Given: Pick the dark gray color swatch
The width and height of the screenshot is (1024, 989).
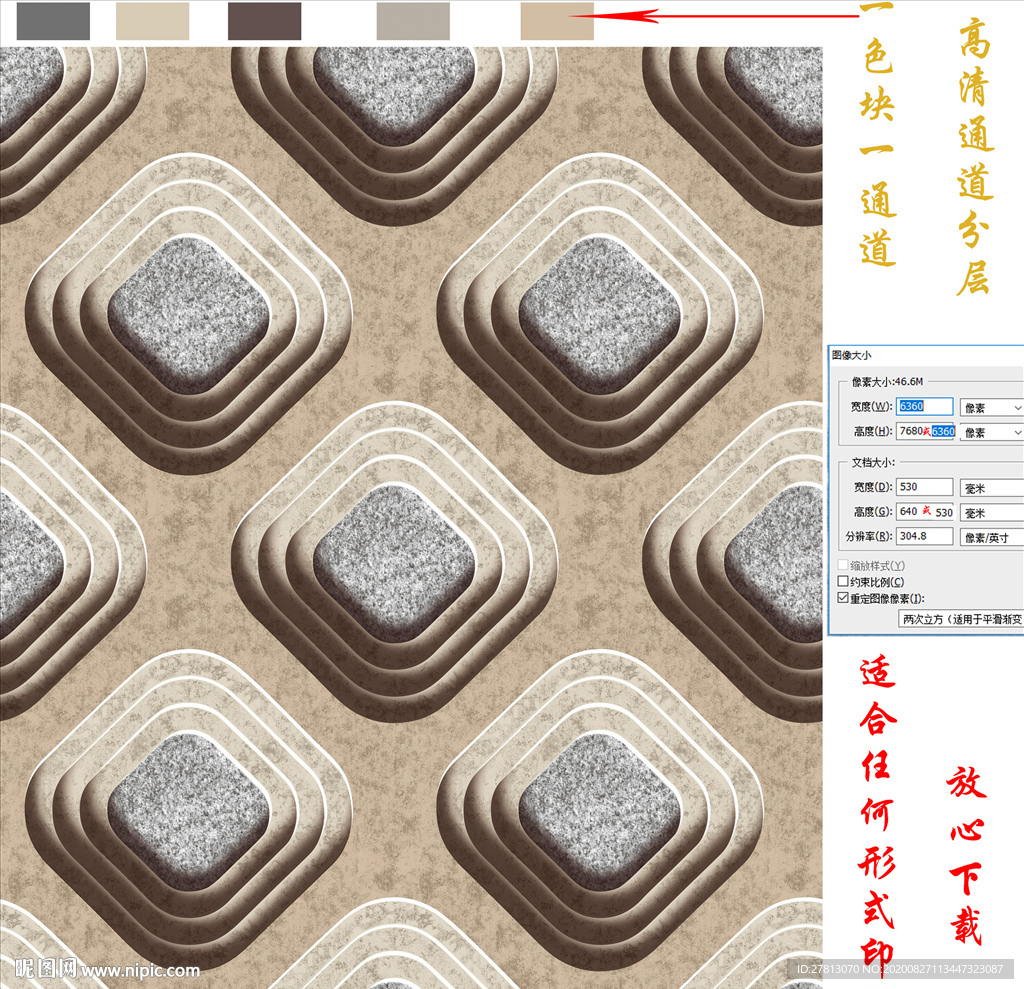Looking at the screenshot, I should coord(53,21).
